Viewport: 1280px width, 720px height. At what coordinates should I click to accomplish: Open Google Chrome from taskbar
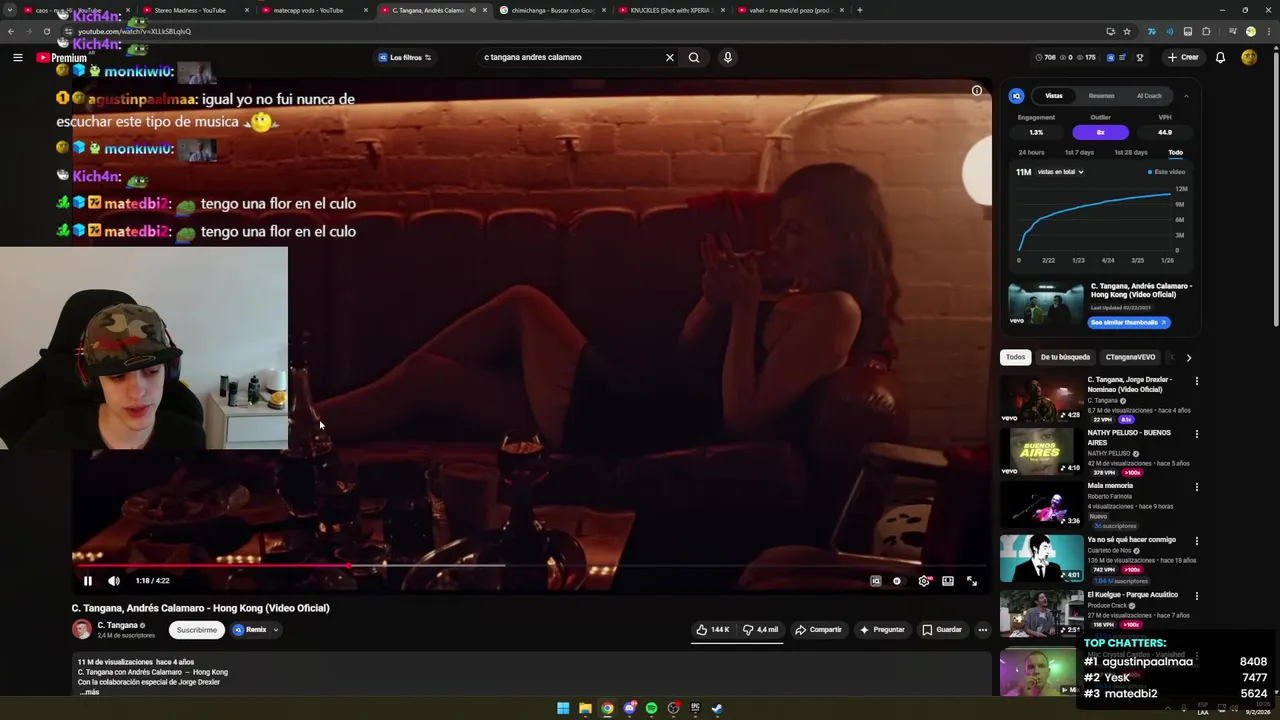(x=607, y=709)
